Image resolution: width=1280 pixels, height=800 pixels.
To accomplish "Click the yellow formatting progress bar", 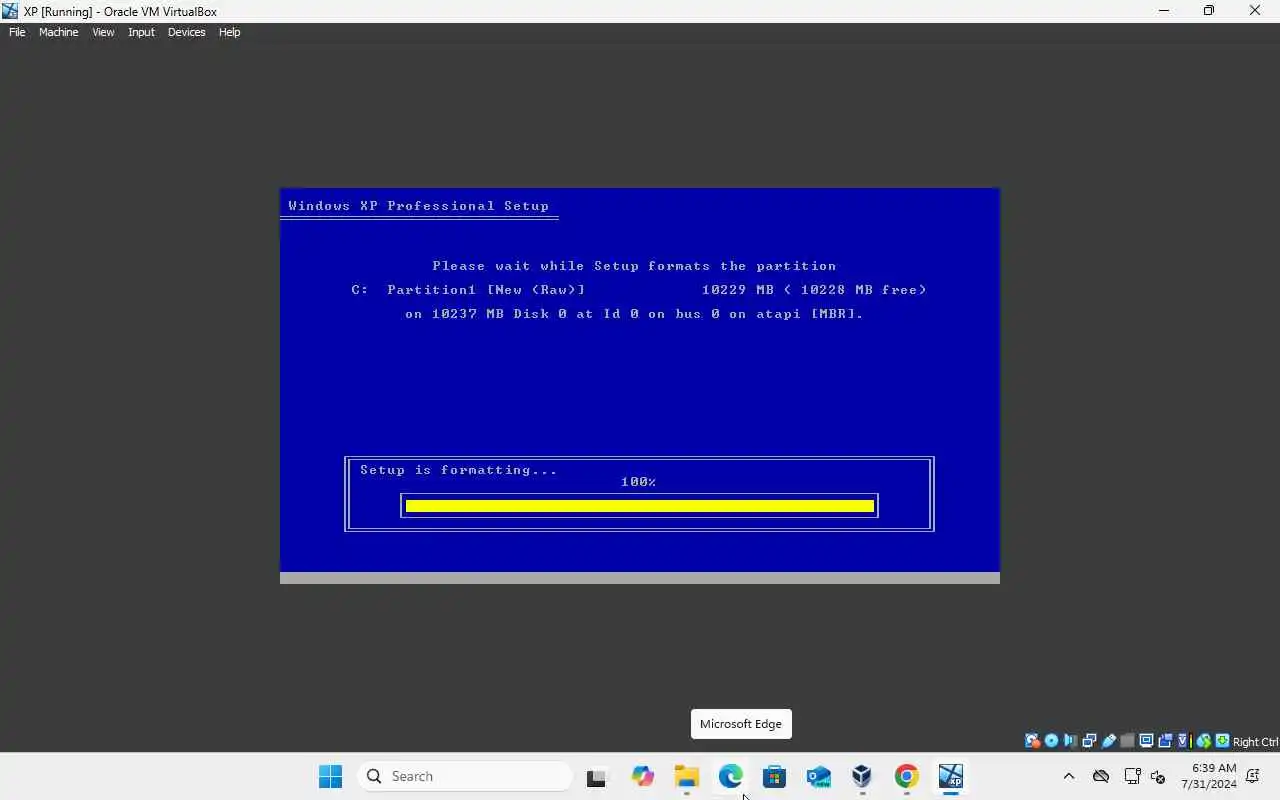I will [640, 506].
